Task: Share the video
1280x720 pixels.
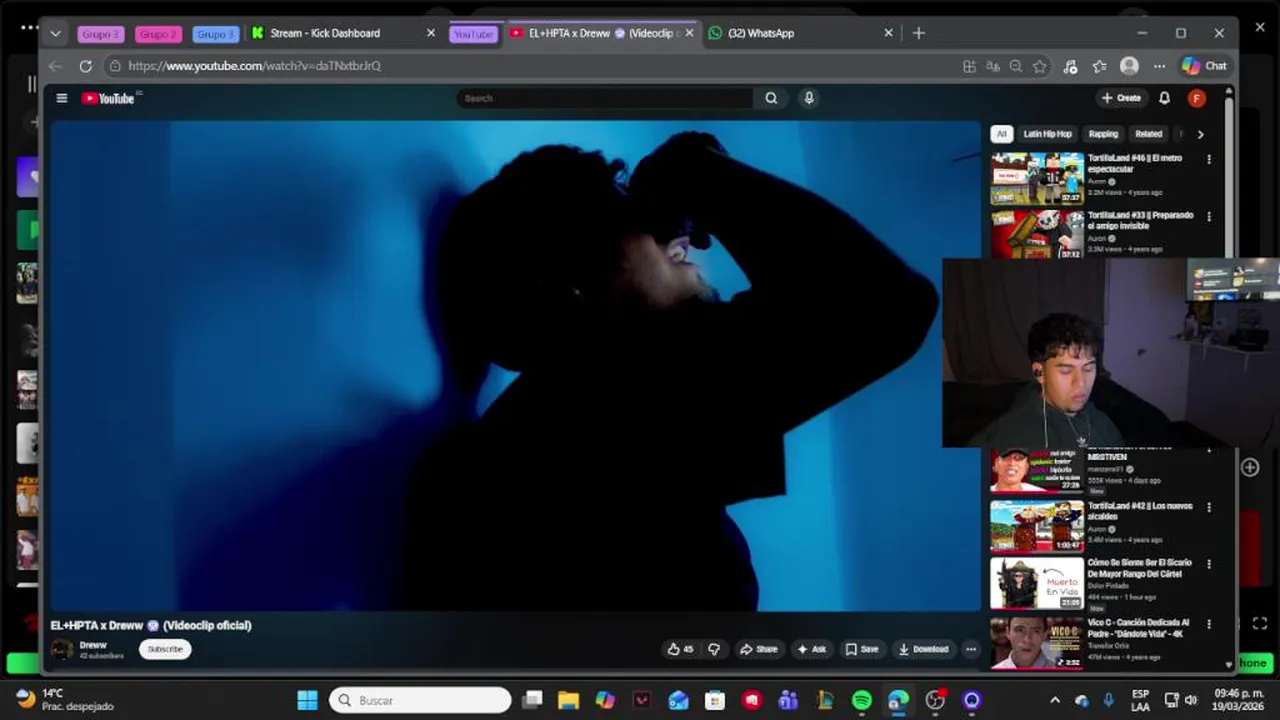Action: click(x=758, y=649)
